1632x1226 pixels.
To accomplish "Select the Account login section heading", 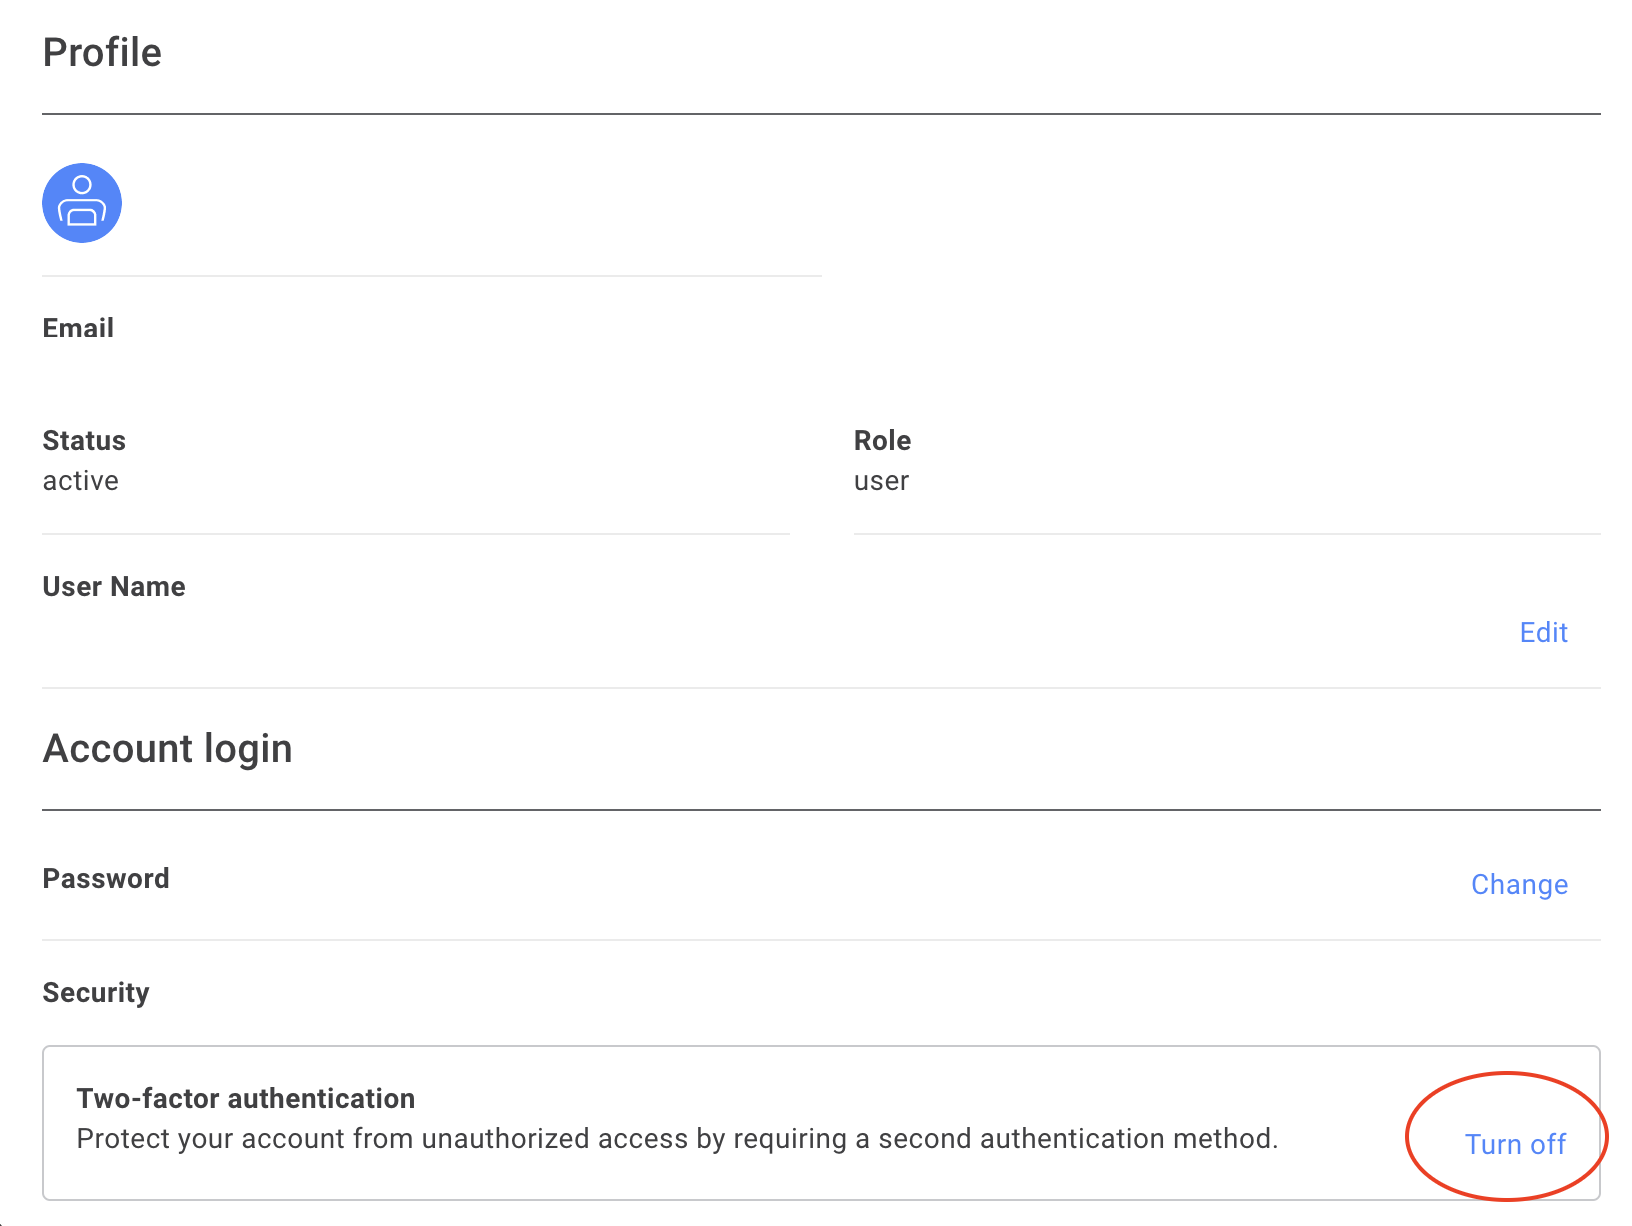I will pos(167,747).
